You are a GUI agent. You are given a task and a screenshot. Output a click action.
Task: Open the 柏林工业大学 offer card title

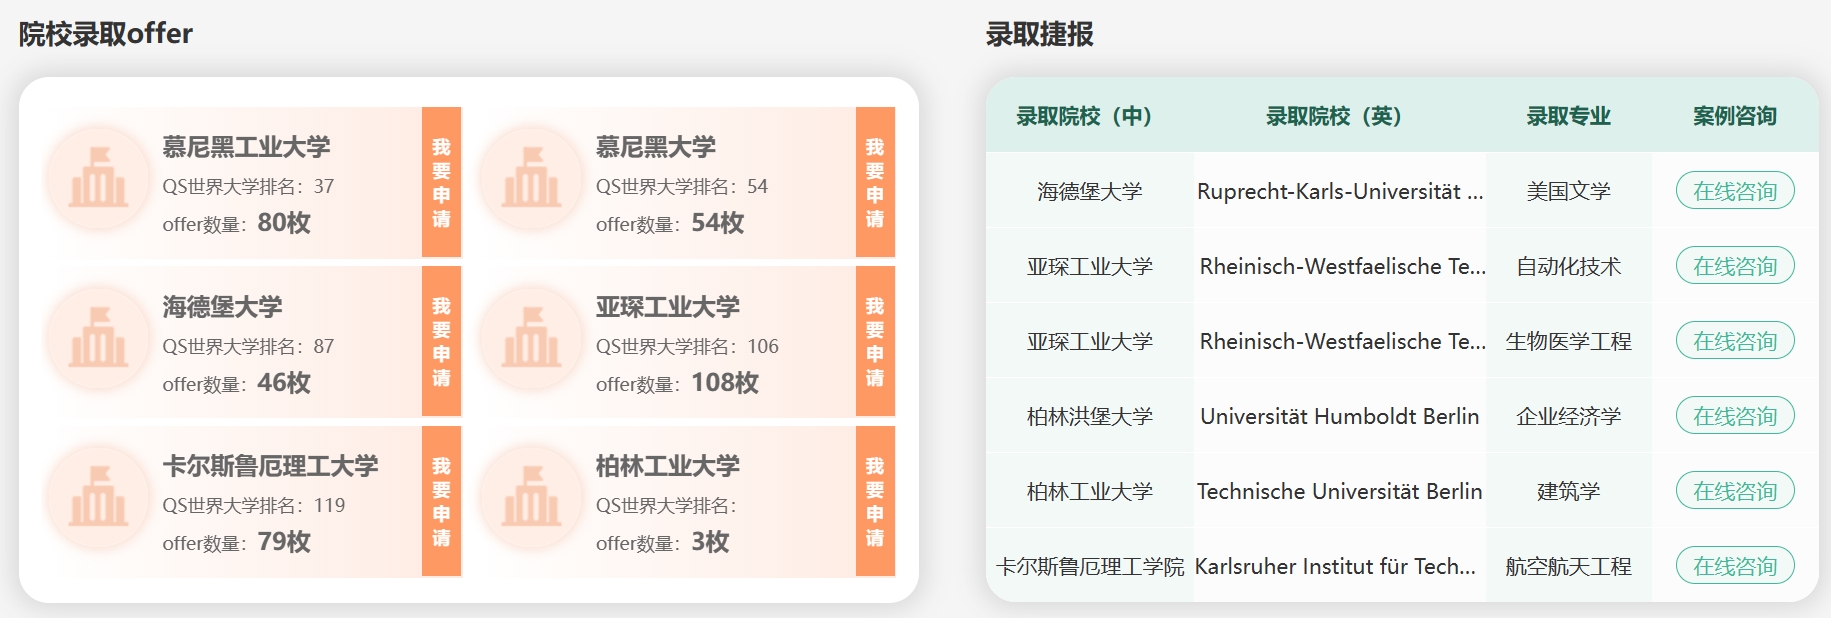tap(668, 466)
